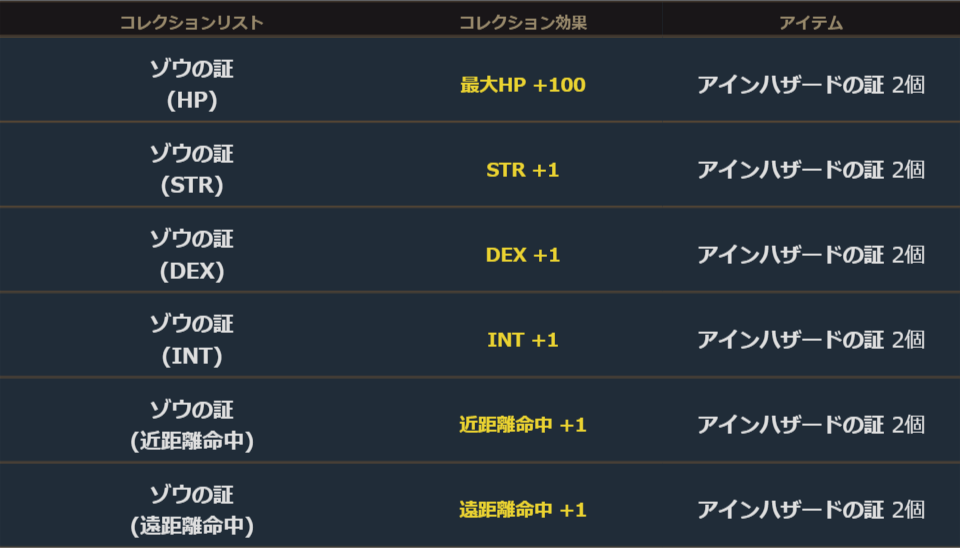Click the コレクション効果 column header
Viewport: 960px width, 548px height.
(522, 23)
